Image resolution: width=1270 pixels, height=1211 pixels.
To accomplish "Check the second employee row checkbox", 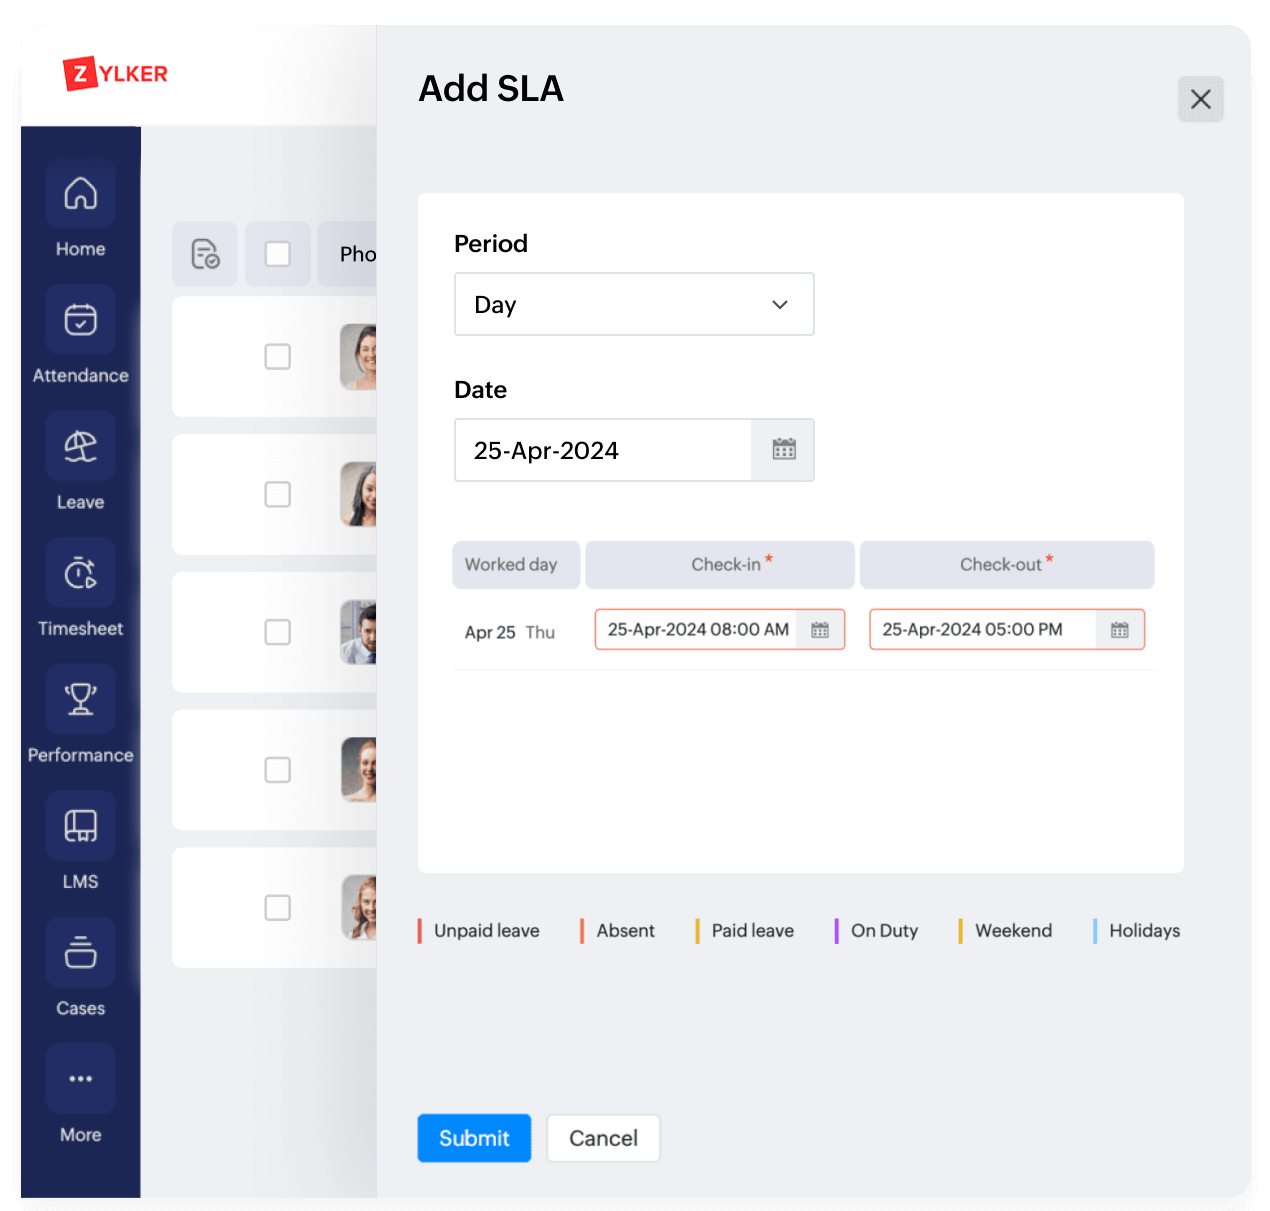I will [x=278, y=495].
